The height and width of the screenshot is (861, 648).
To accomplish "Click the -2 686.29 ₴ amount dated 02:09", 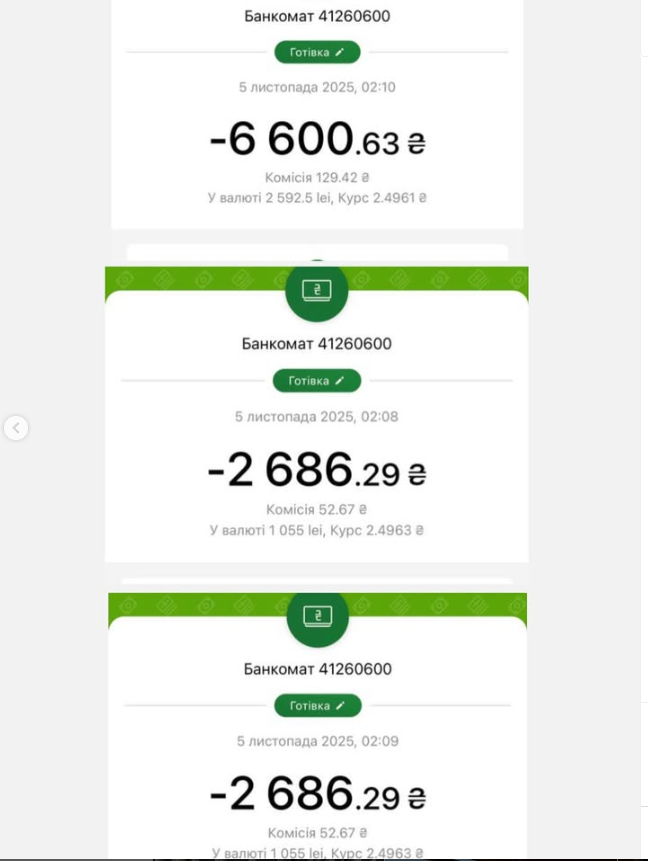I will [318, 795].
